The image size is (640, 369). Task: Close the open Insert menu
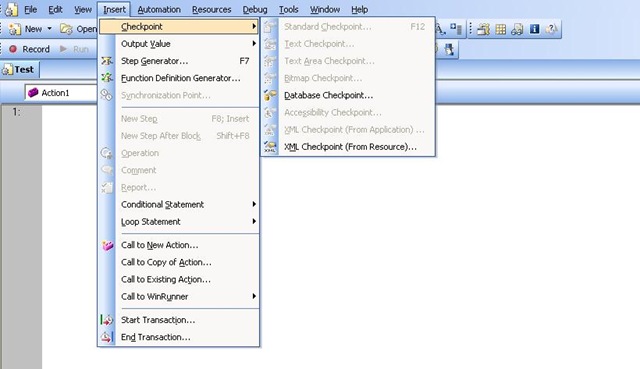114,9
